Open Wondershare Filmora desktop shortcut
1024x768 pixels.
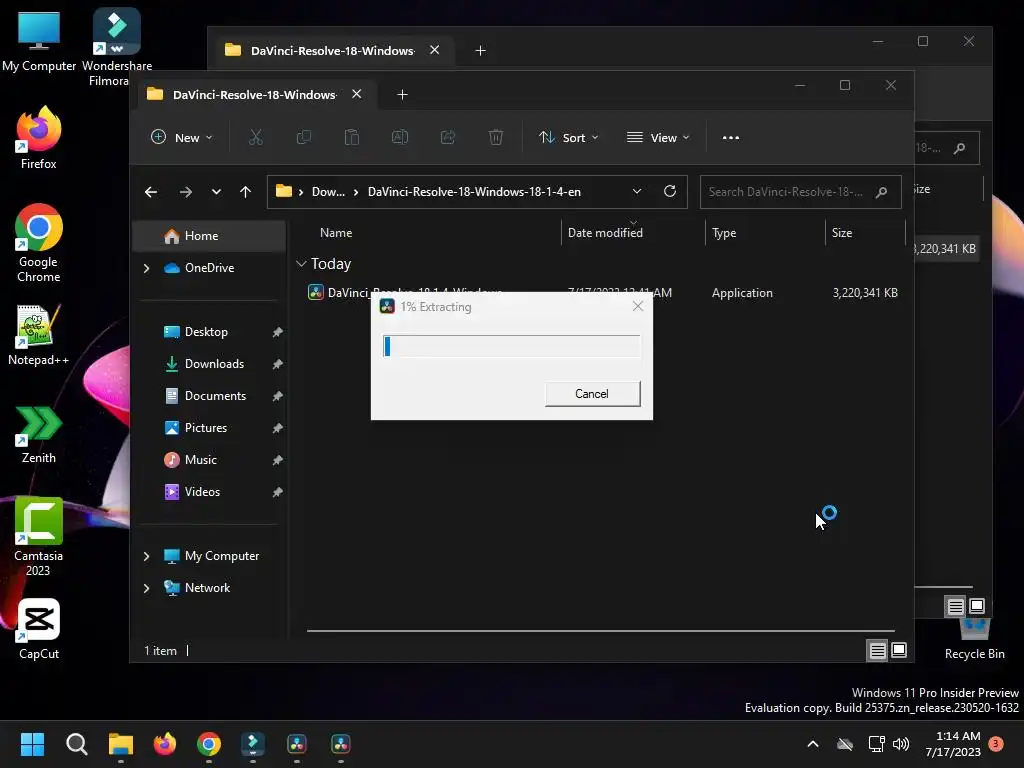pyautogui.click(x=117, y=47)
